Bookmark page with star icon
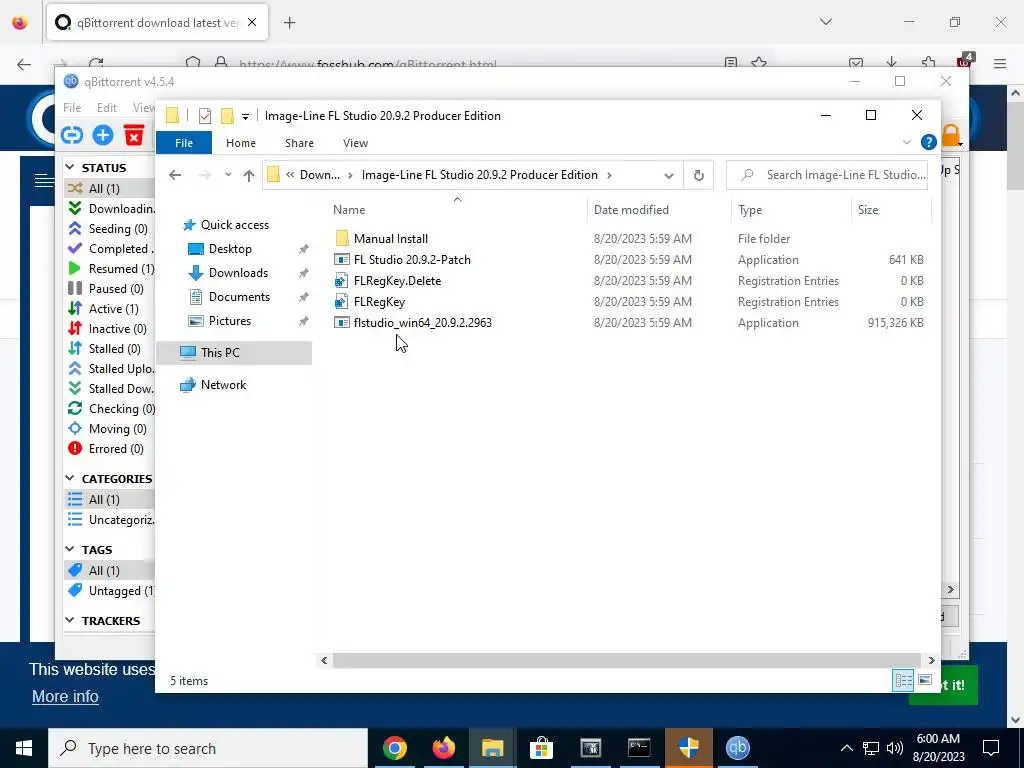 point(759,63)
